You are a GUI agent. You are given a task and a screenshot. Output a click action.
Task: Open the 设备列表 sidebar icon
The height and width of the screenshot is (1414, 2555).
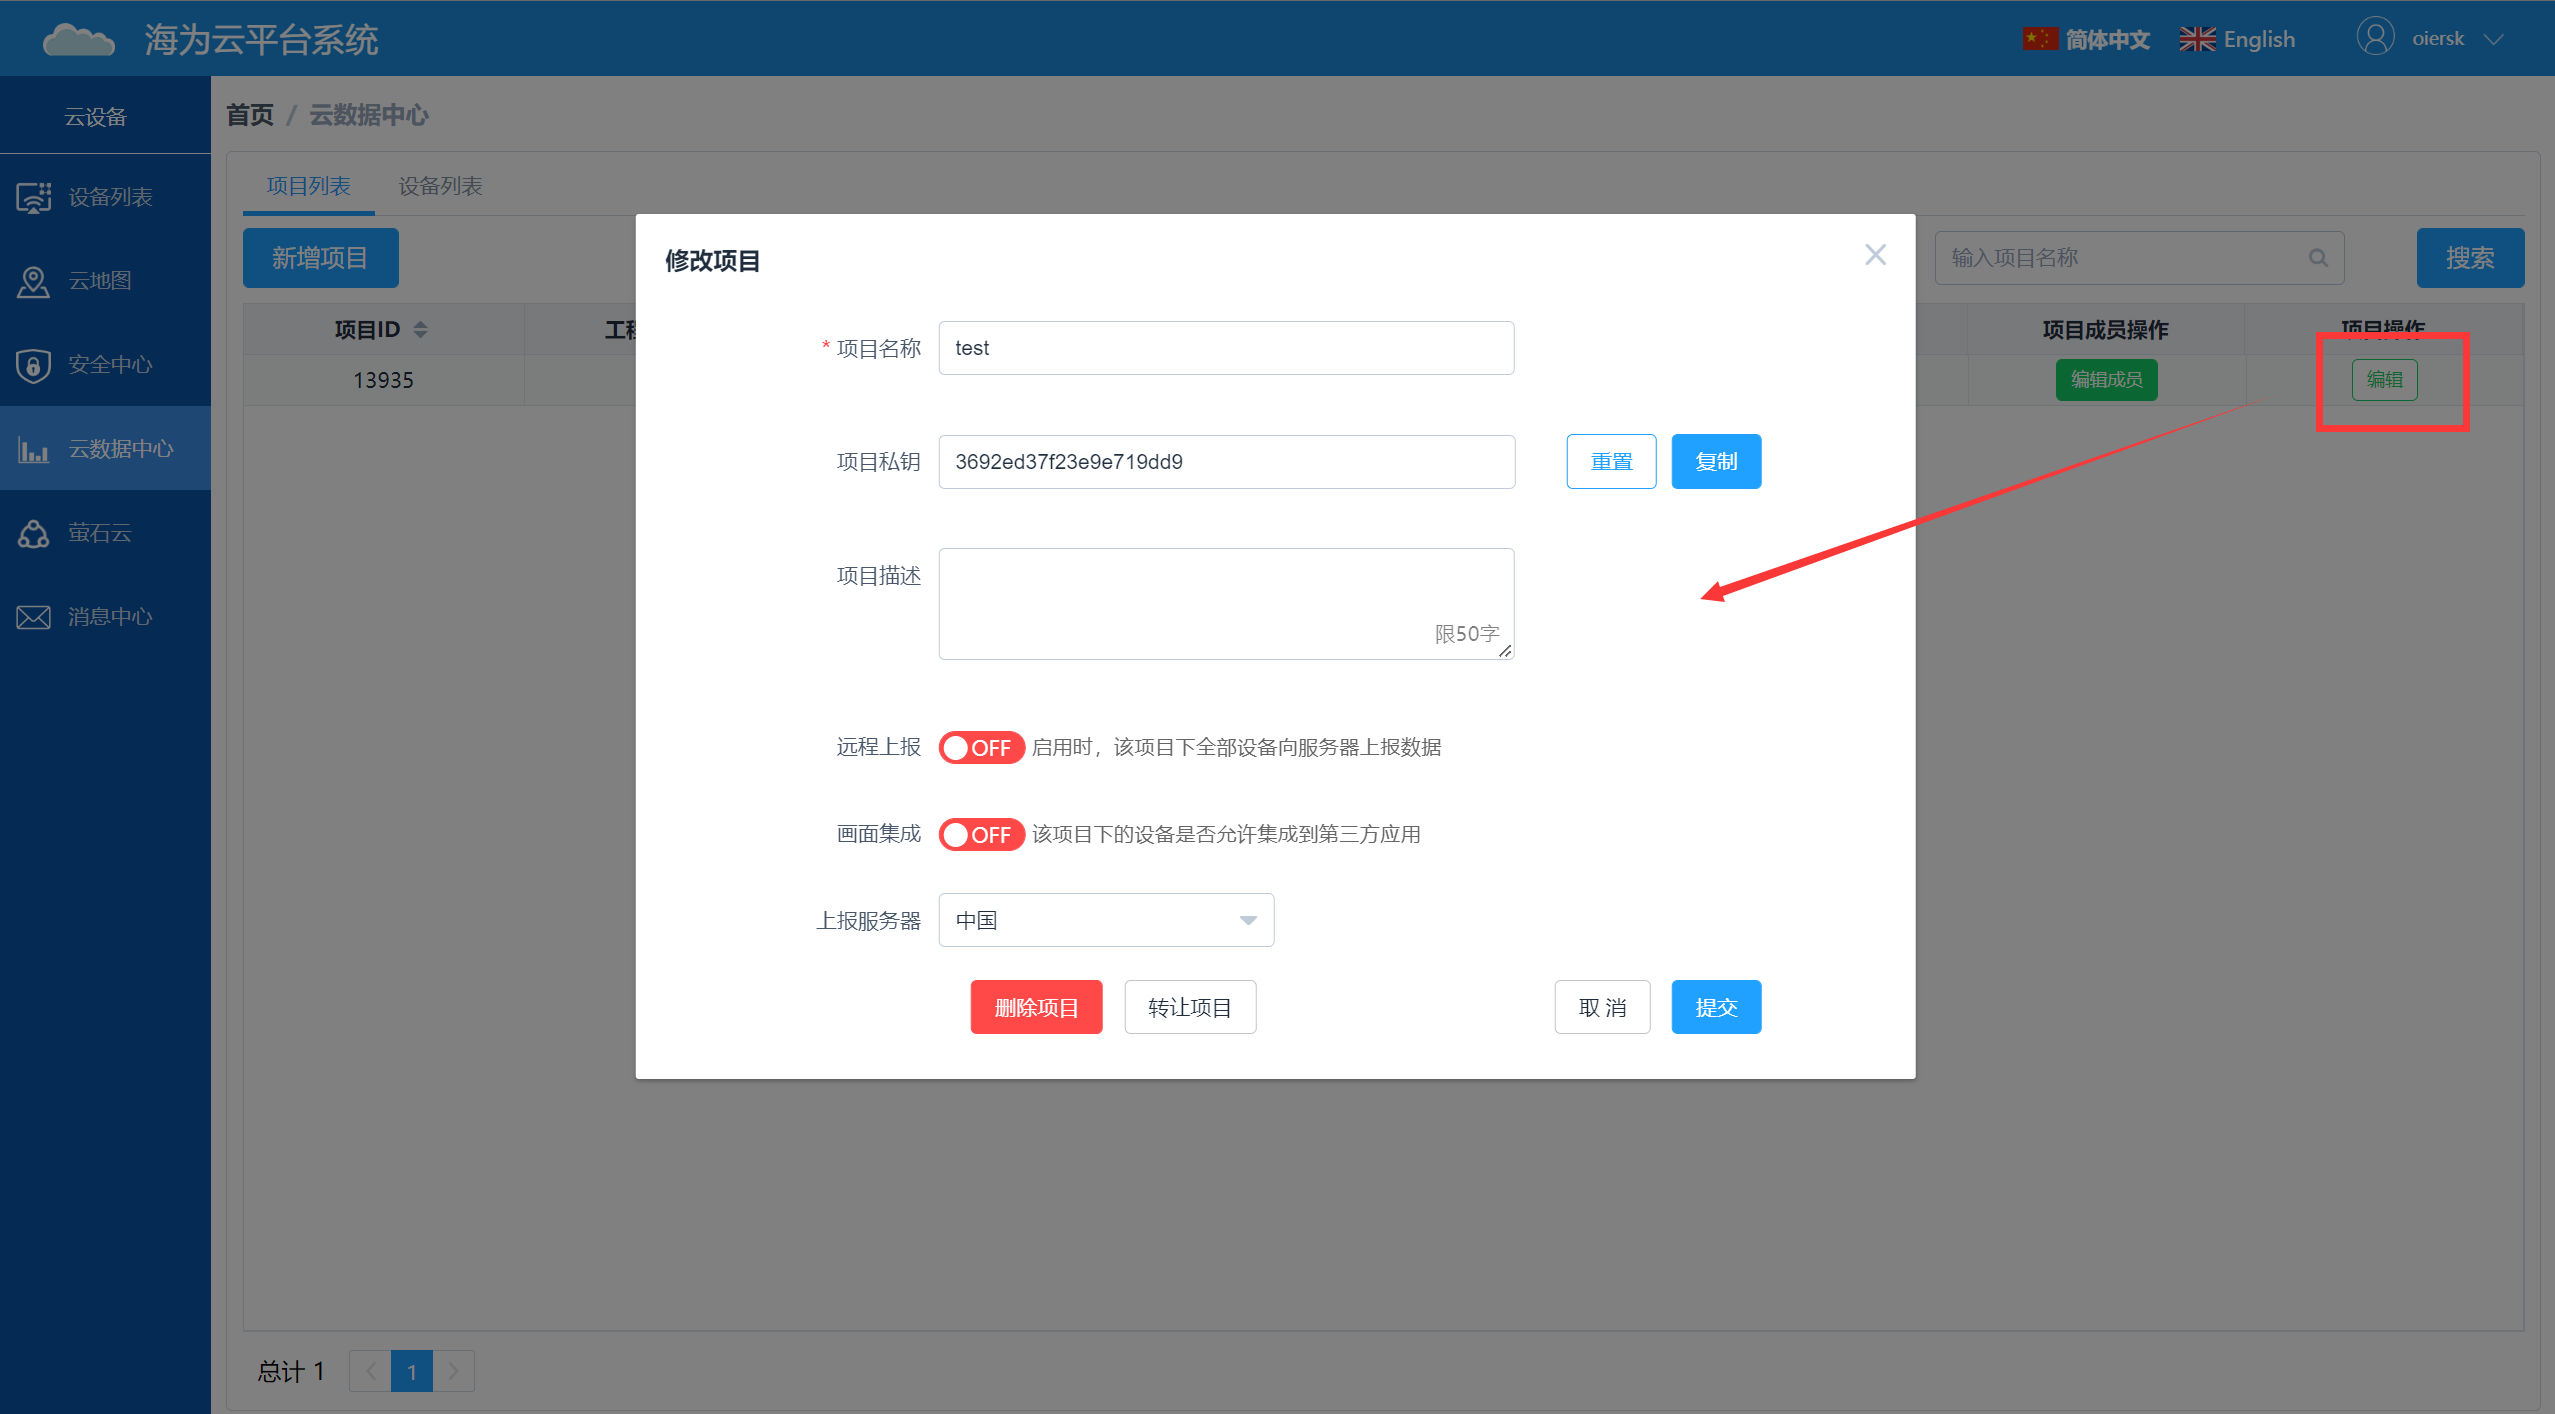pyautogui.click(x=34, y=197)
